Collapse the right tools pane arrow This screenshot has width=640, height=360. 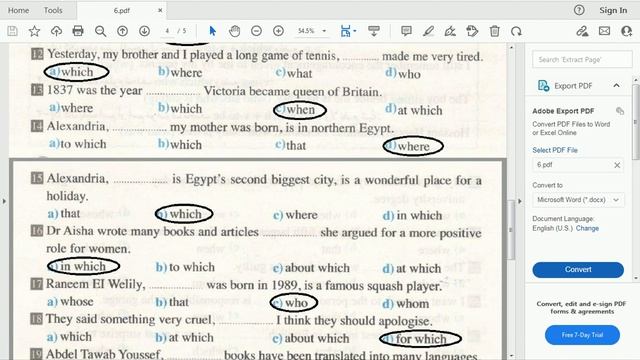520,201
